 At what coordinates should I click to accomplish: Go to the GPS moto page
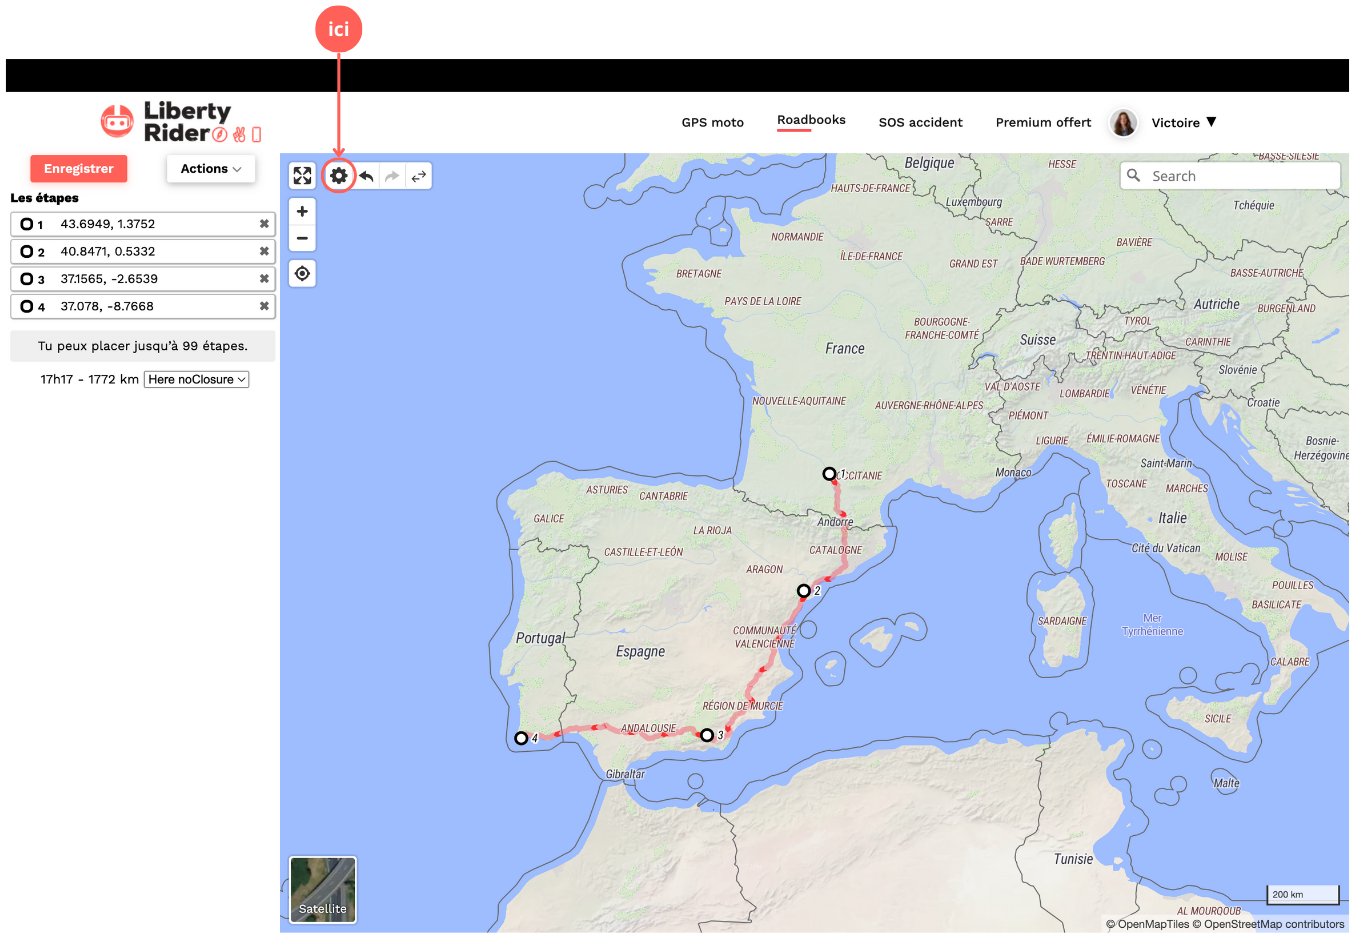[x=712, y=123]
